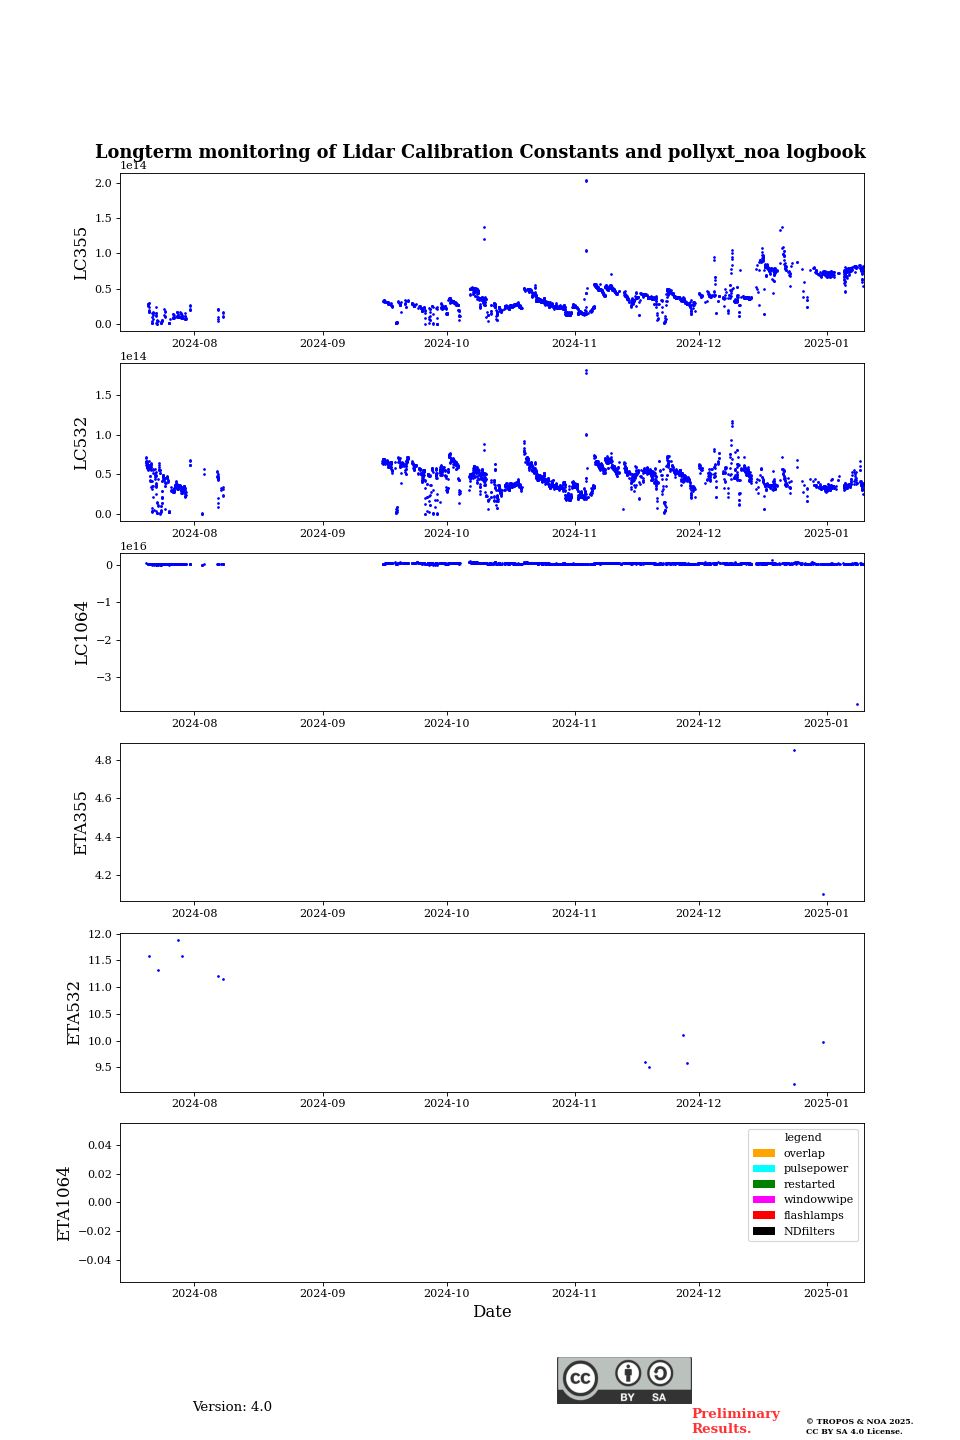This screenshot has width=960, height=1440.
Task: Click the 2024-12 tick label under LC532 plot
Action: (698, 533)
